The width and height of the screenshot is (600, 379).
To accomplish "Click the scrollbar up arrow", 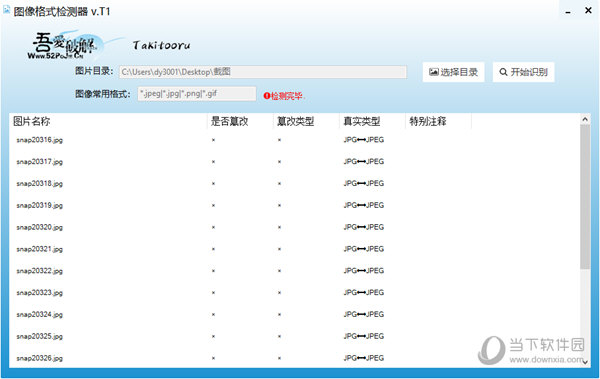I will [x=585, y=119].
